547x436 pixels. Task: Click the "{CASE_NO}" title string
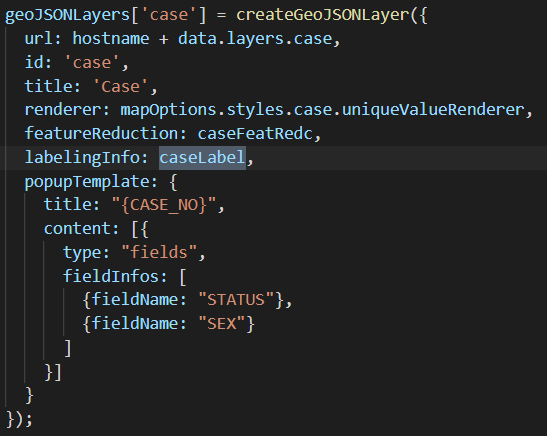164,205
